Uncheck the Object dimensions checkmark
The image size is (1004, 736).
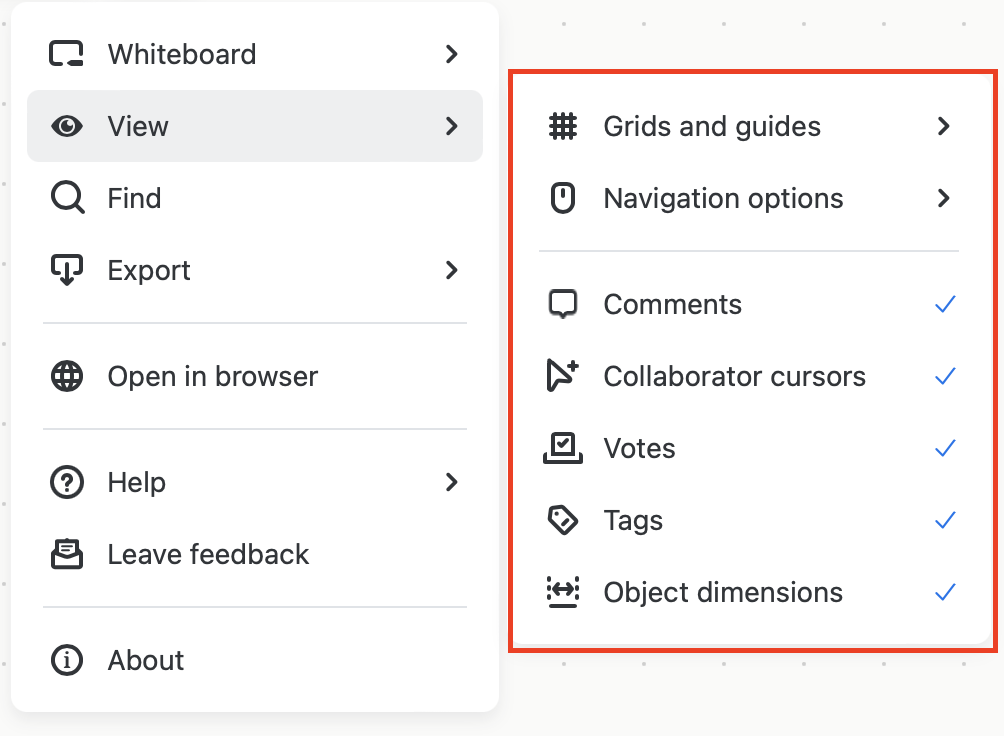click(945, 592)
